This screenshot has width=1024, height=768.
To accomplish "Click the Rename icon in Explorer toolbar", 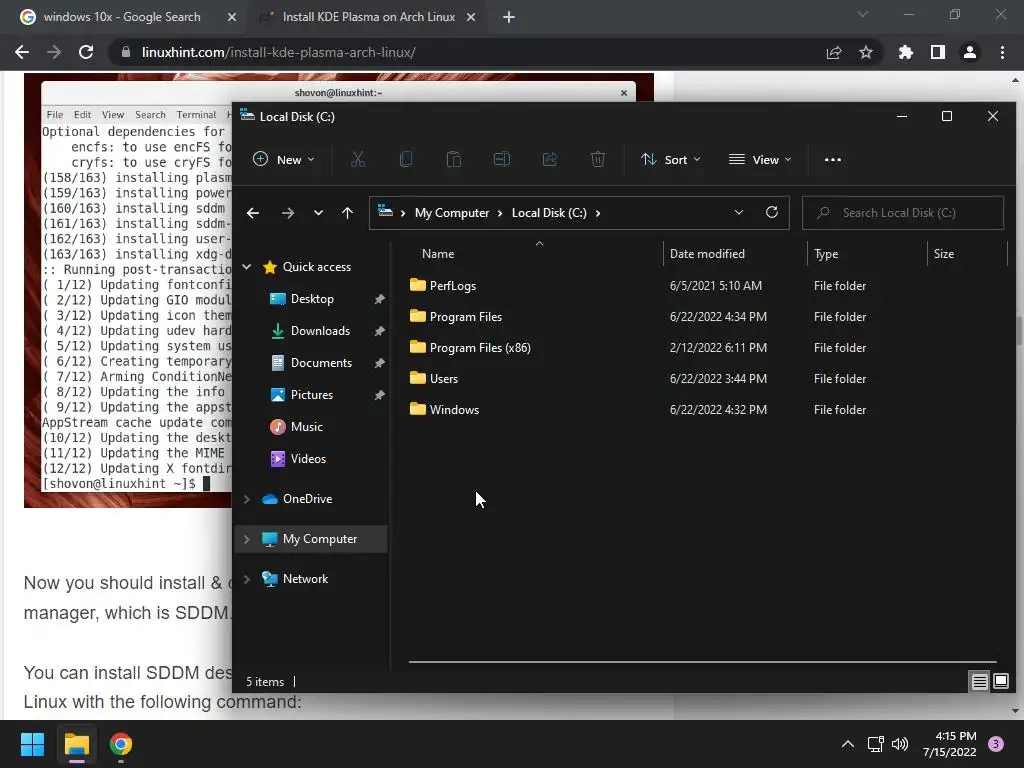I will (502, 159).
